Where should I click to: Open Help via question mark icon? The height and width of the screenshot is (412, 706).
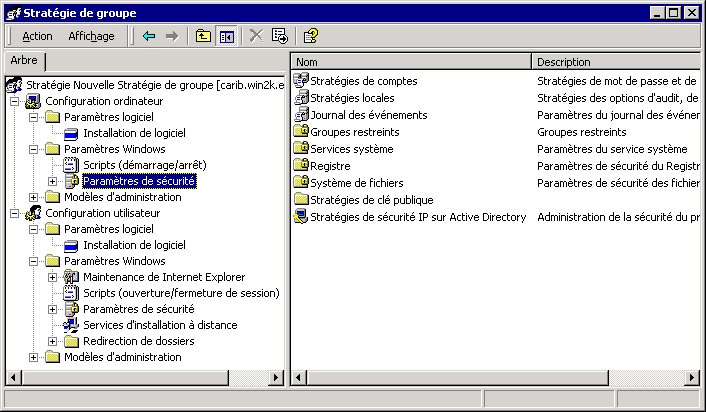311,36
